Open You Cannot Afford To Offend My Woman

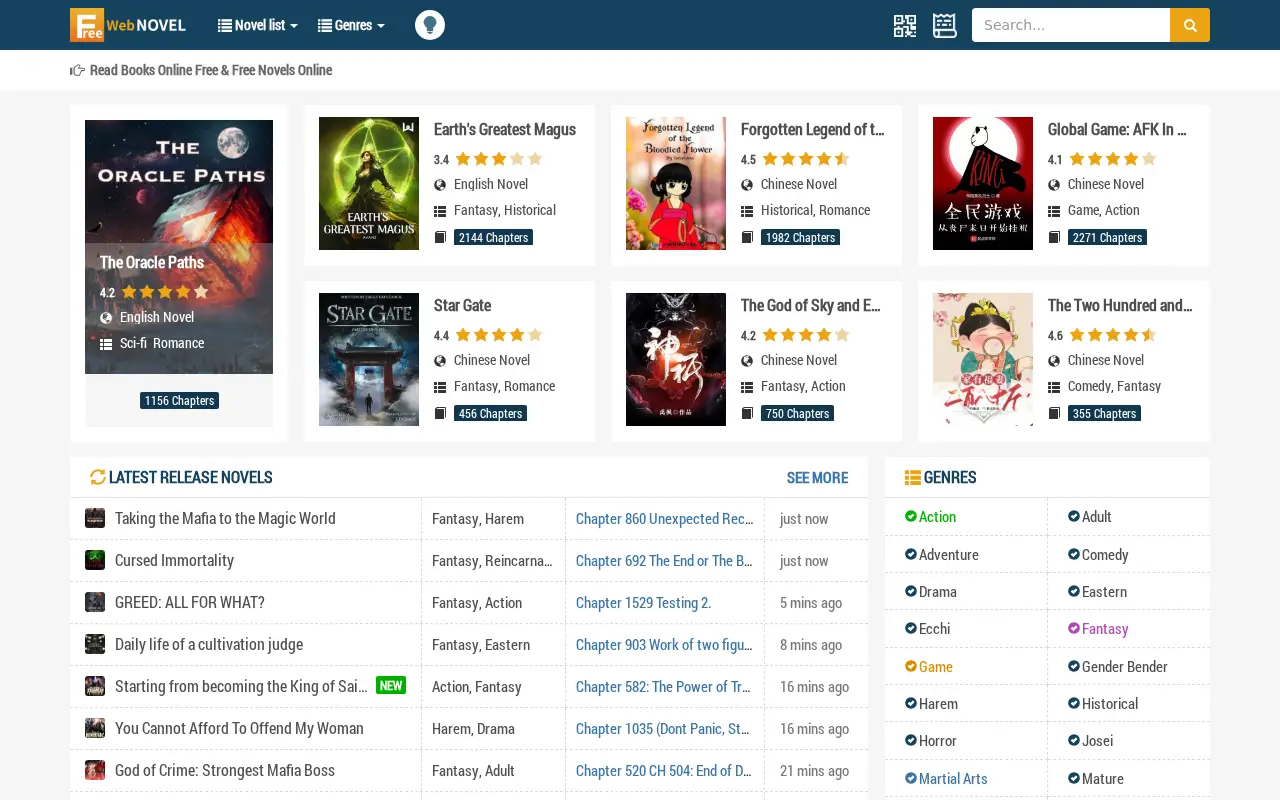239,728
